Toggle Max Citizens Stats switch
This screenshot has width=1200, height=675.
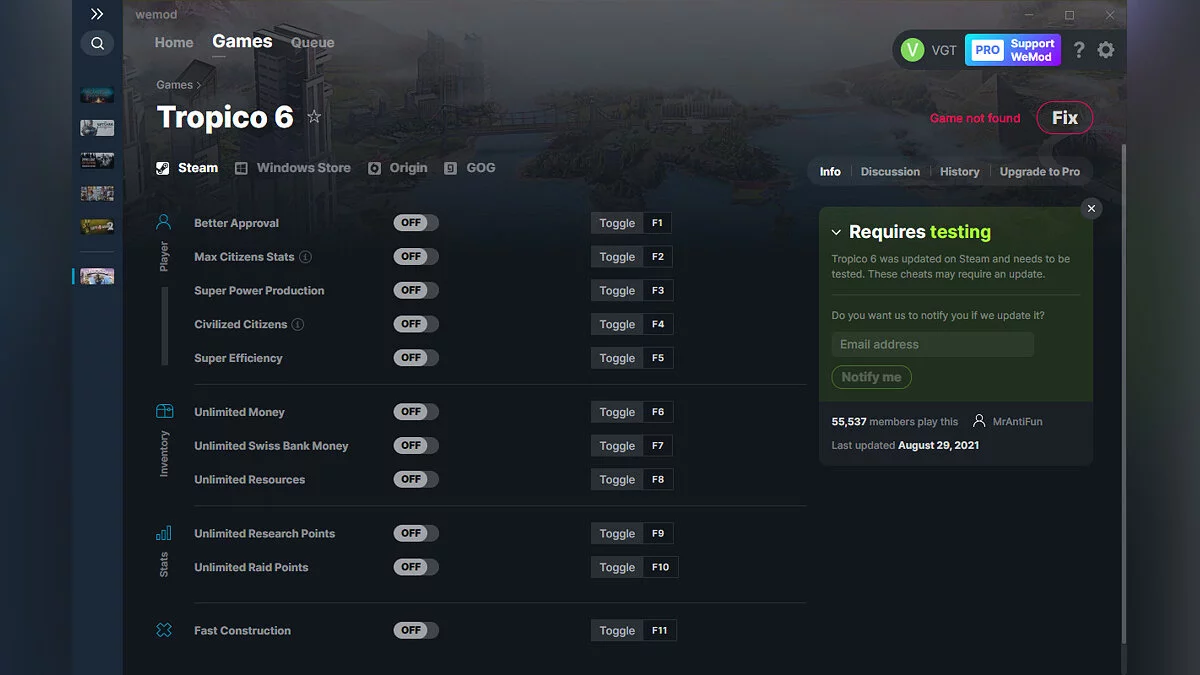(416, 257)
